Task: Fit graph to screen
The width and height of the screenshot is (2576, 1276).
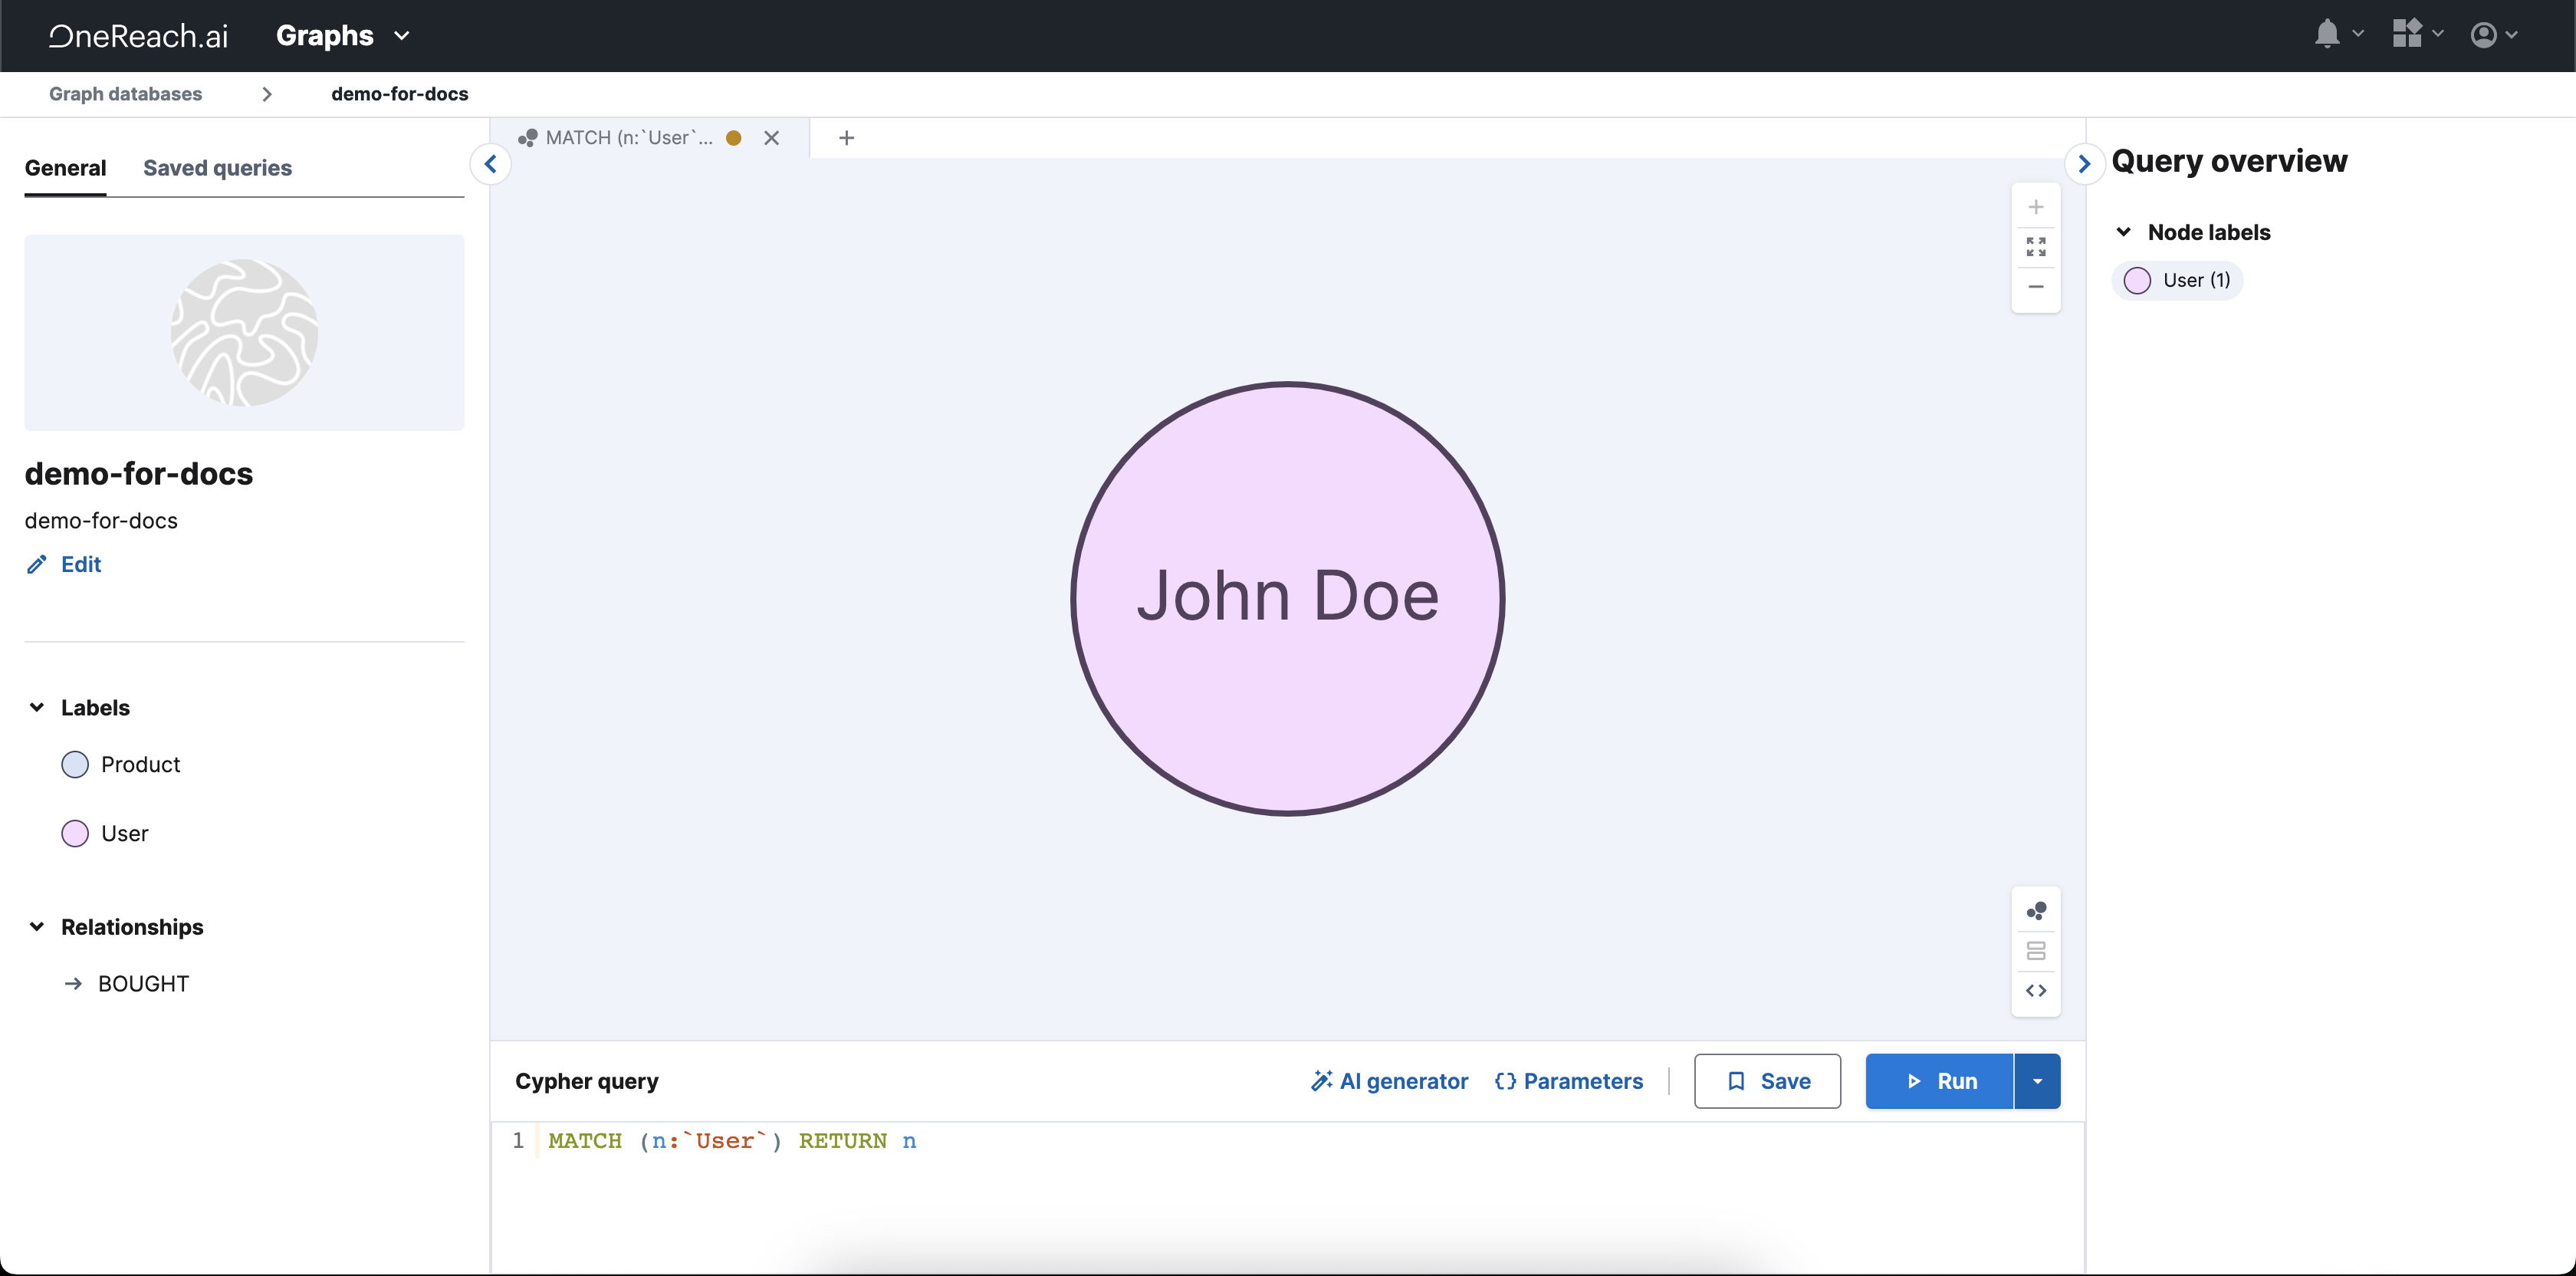Action: tap(2036, 247)
